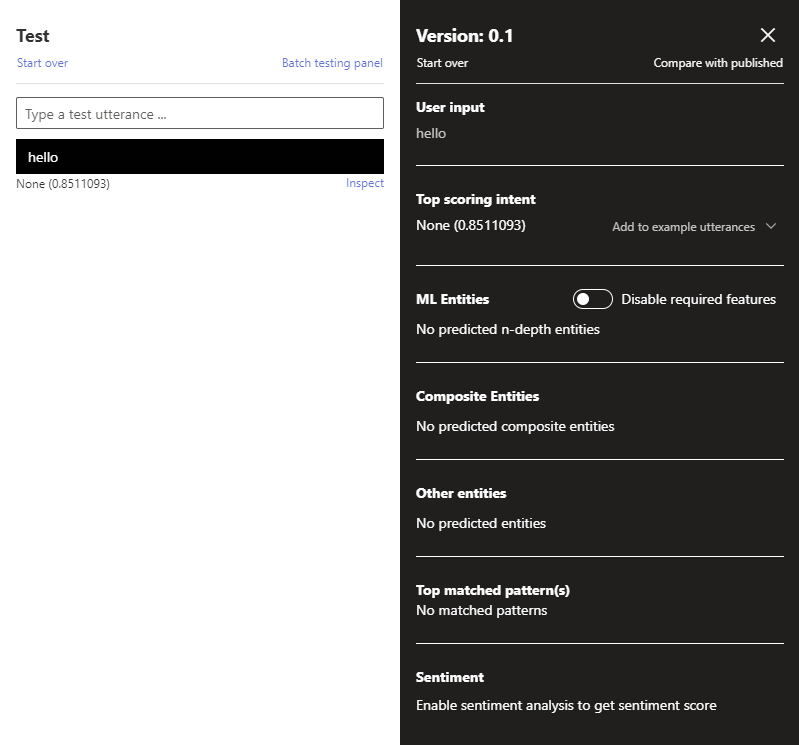Click the Other entities heading
The height and width of the screenshot is (745, 799).
tap(461, 493)
